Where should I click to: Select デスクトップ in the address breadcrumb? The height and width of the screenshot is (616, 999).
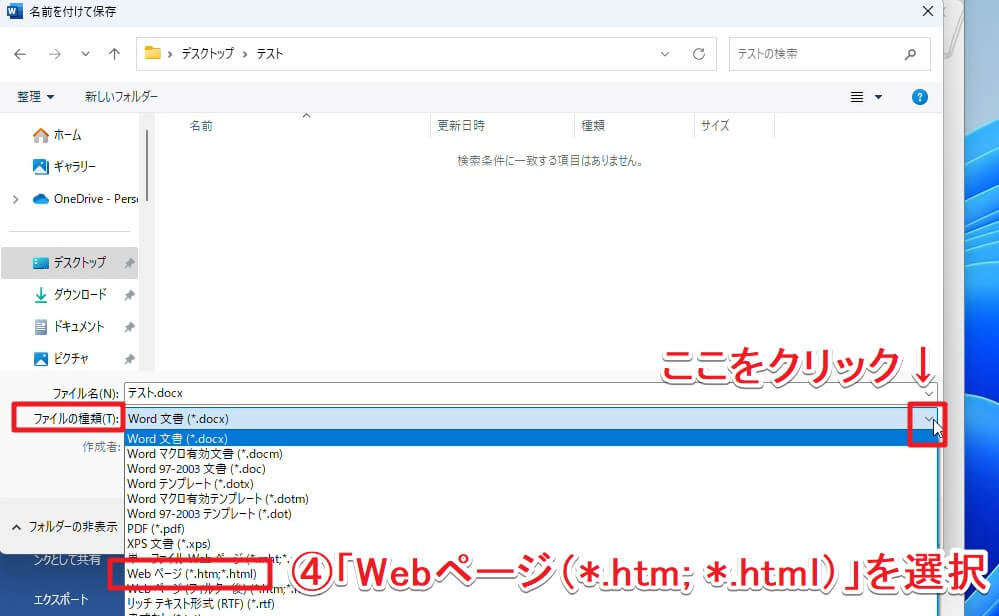click(x=207, y=54)
